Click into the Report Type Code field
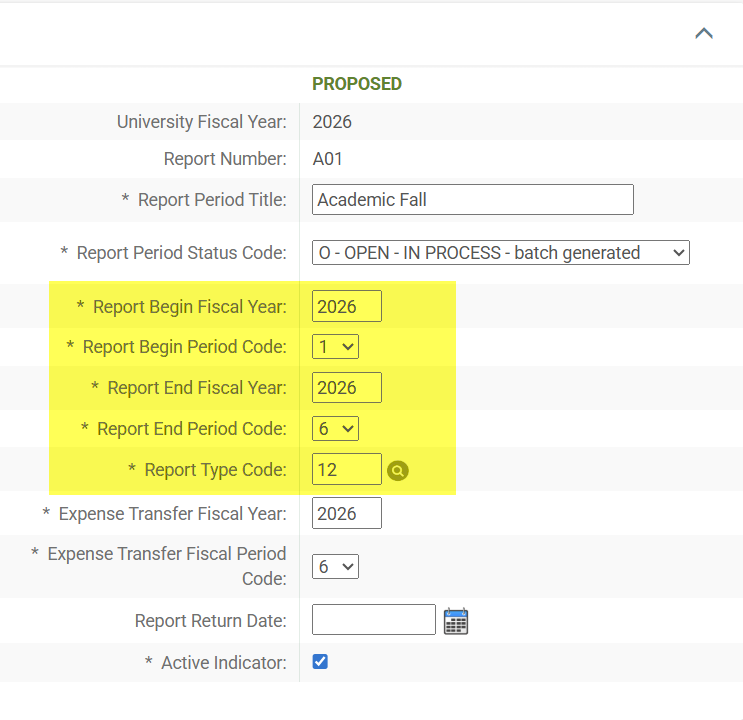The width and height of the screenshot is (743, 720). click(346, 469)
